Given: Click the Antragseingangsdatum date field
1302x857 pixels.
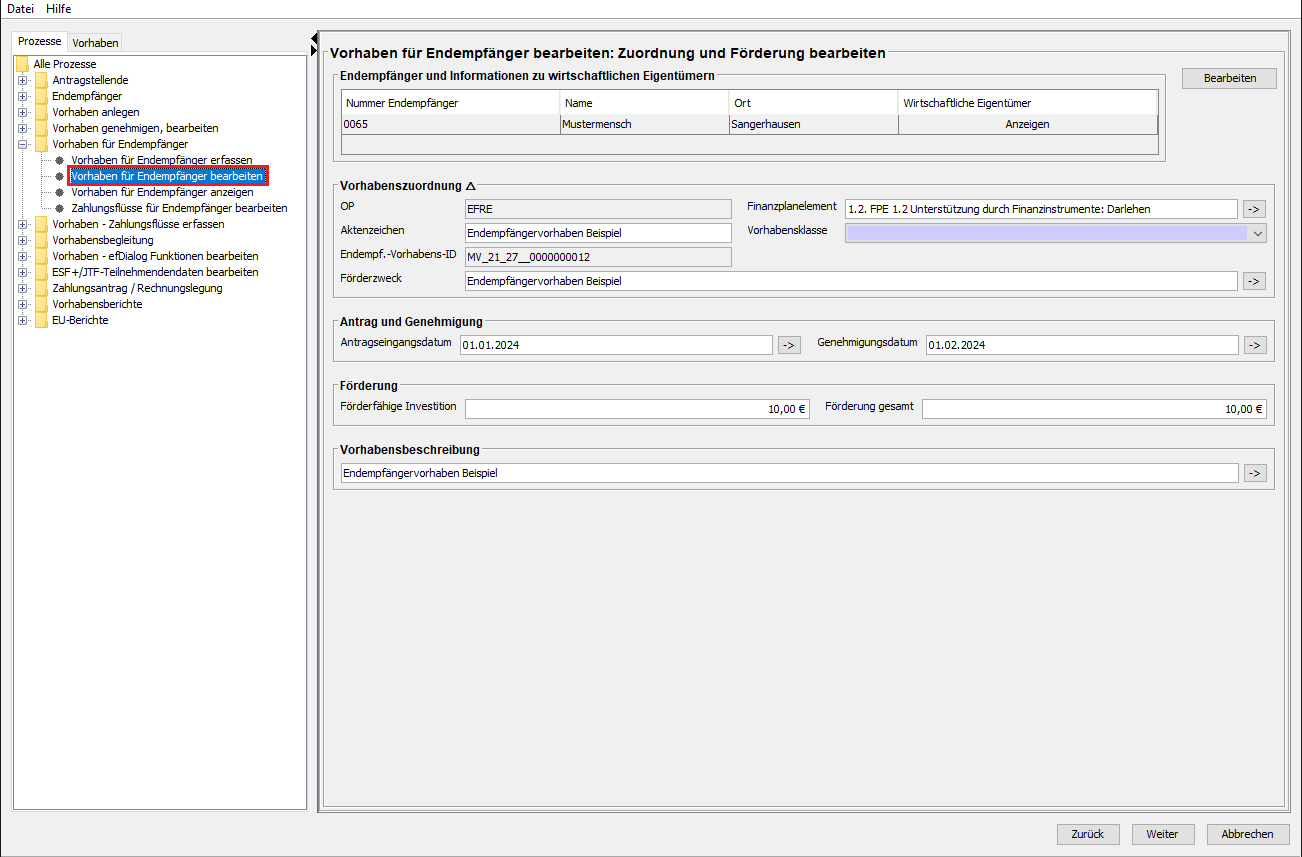Looking at the screenshot, I should (x=616, y=345).
